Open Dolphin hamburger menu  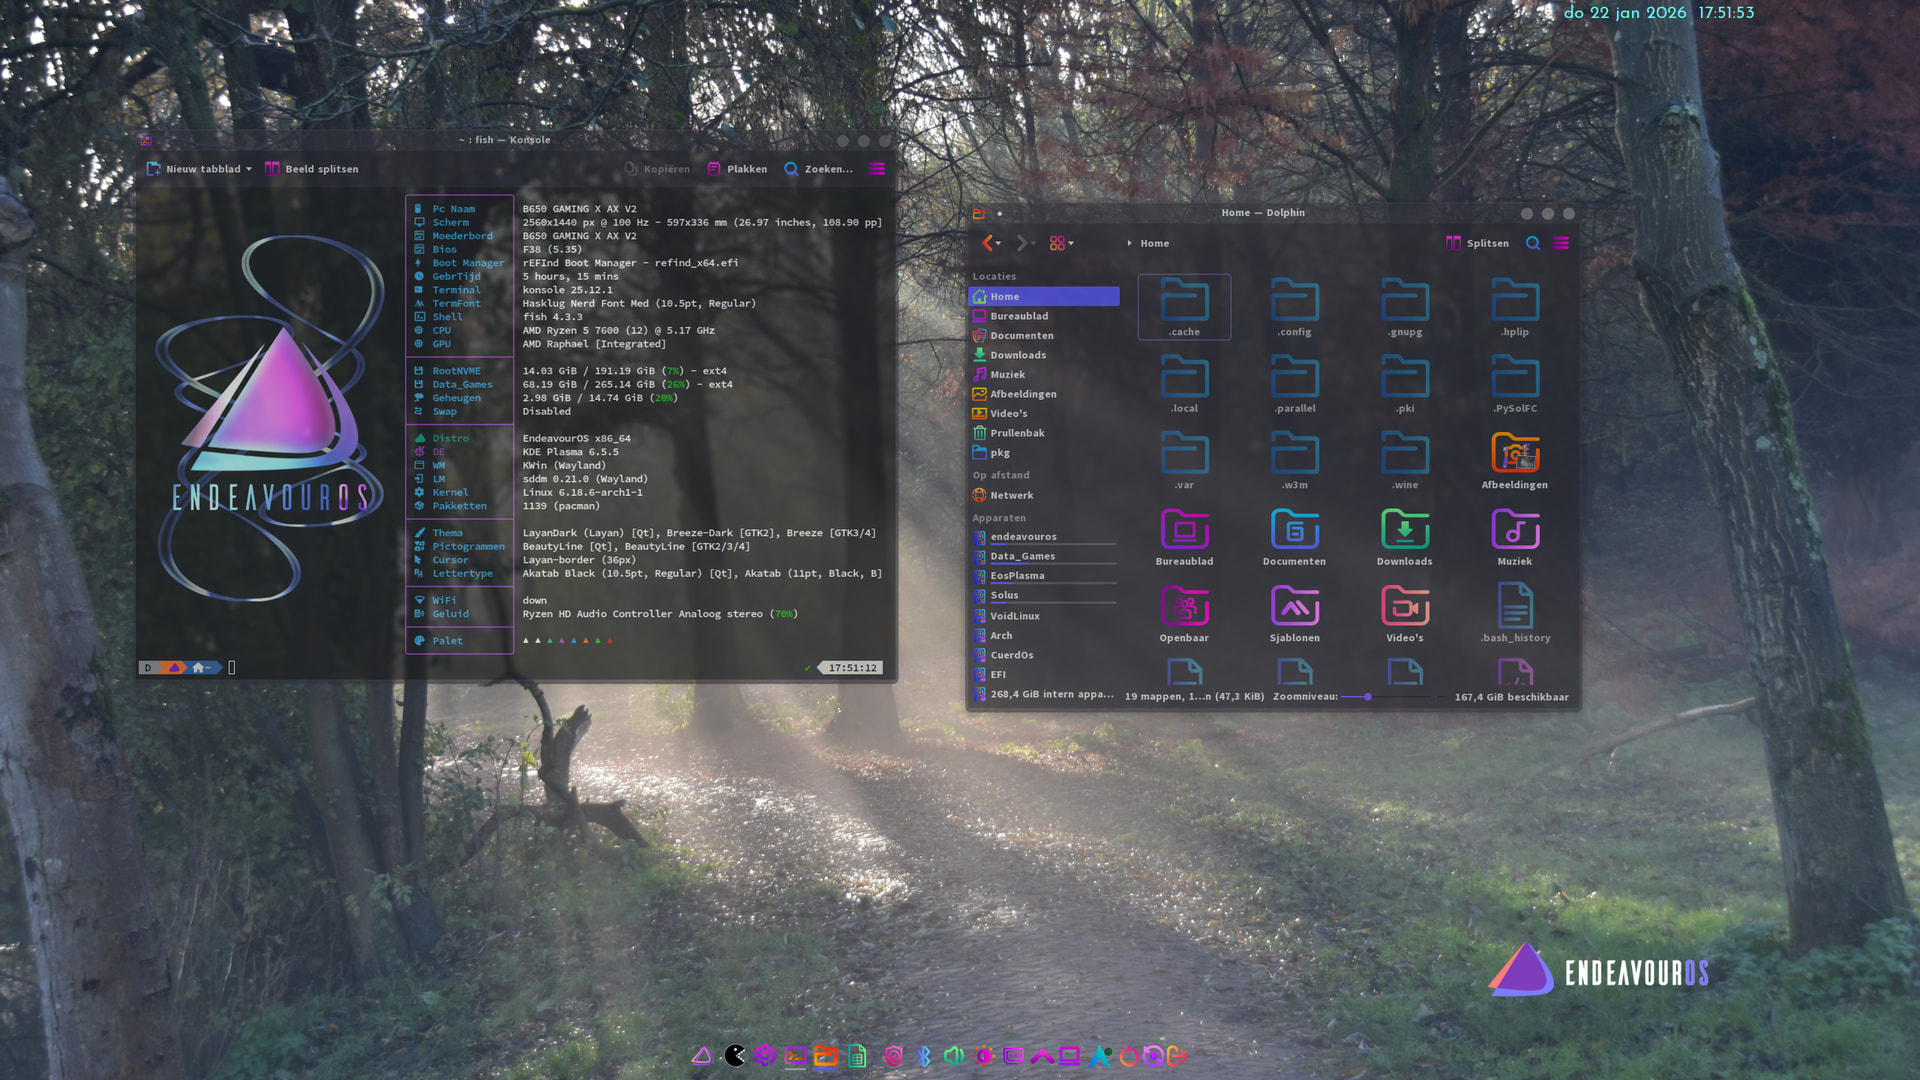tap(1561, 243)
